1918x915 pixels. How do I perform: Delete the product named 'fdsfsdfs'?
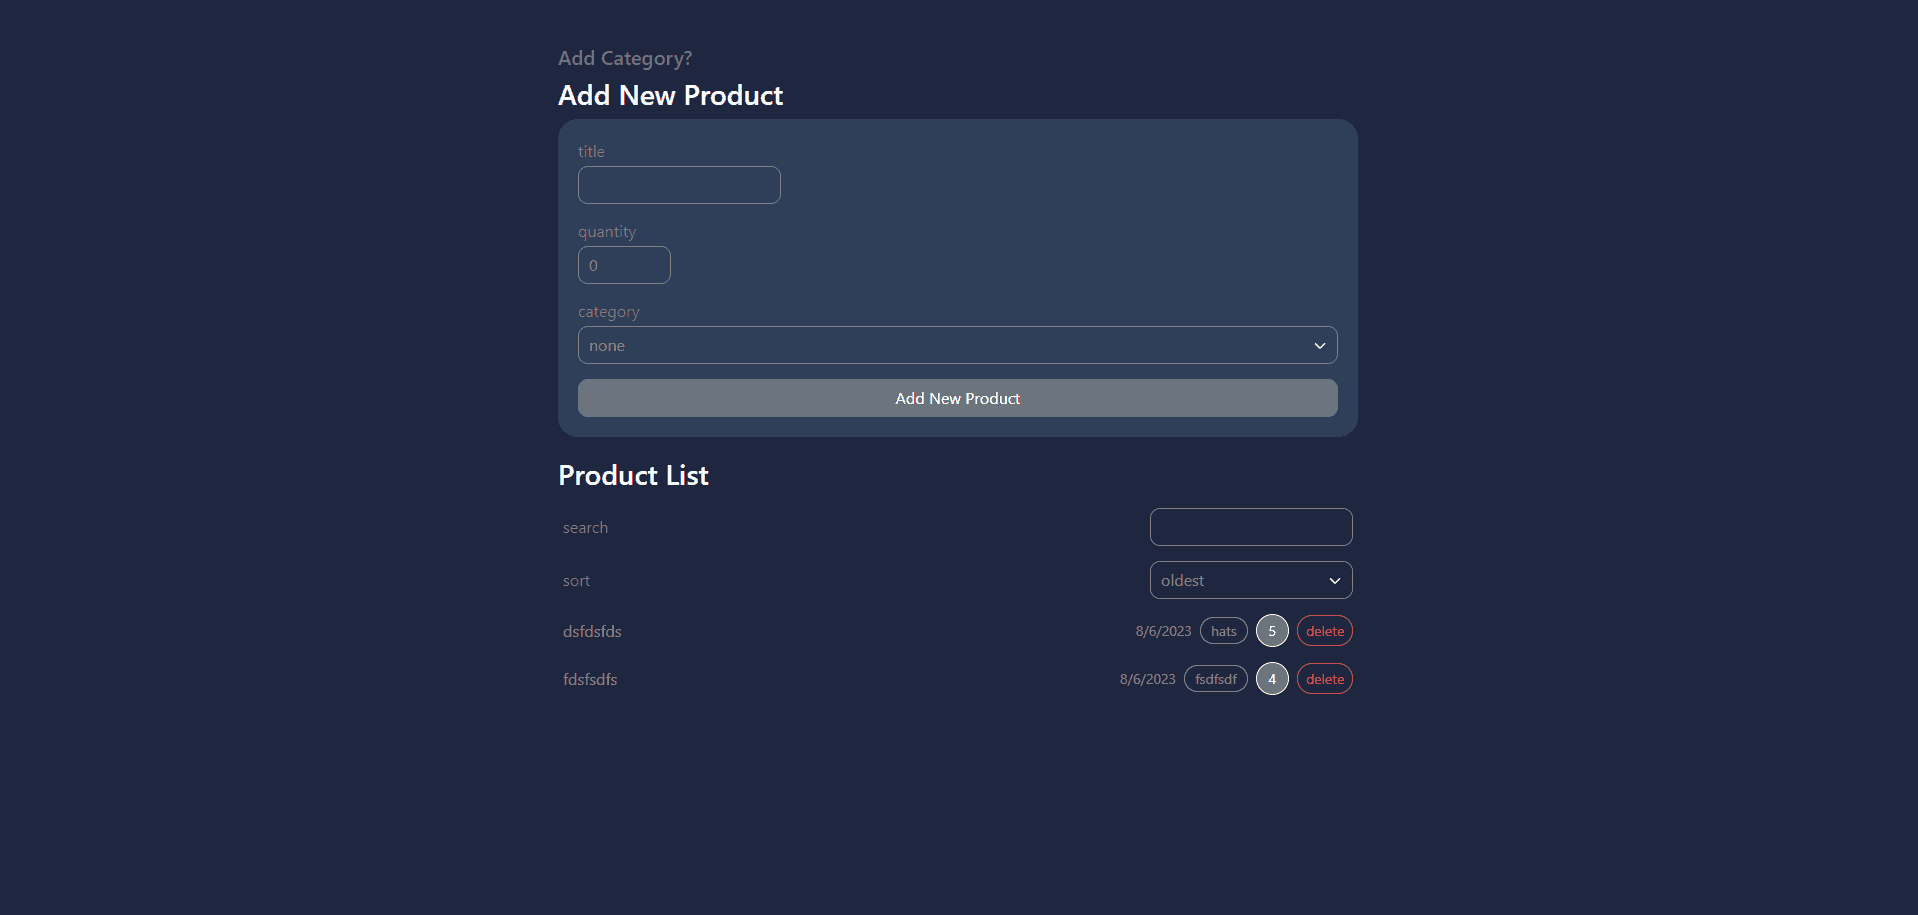pyautogui.click(x=1324, y=678)
